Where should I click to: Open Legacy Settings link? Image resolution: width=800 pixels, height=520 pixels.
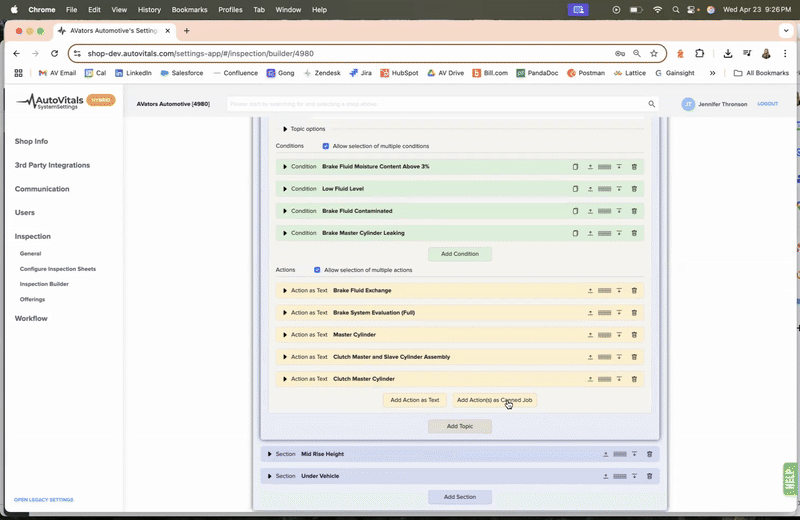point(43,500)
